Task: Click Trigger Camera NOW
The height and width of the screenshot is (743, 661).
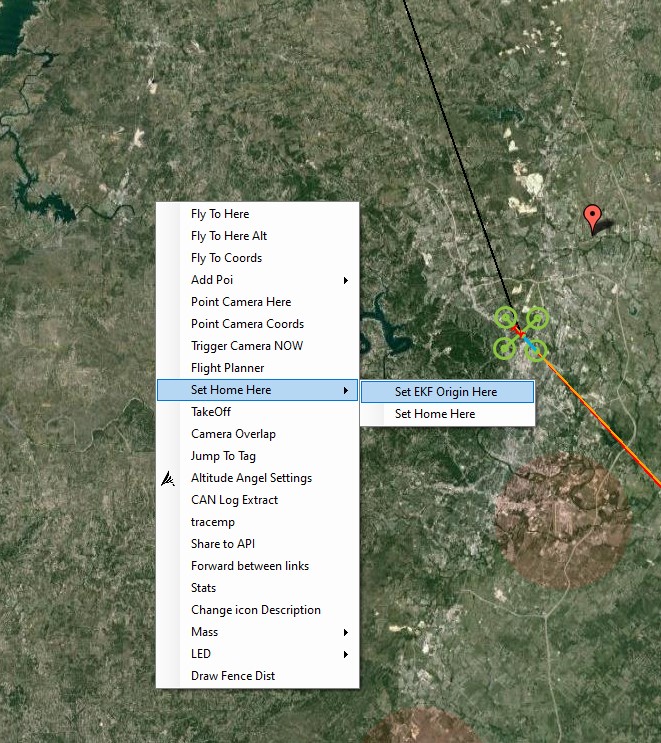Action: pos(247,346)
